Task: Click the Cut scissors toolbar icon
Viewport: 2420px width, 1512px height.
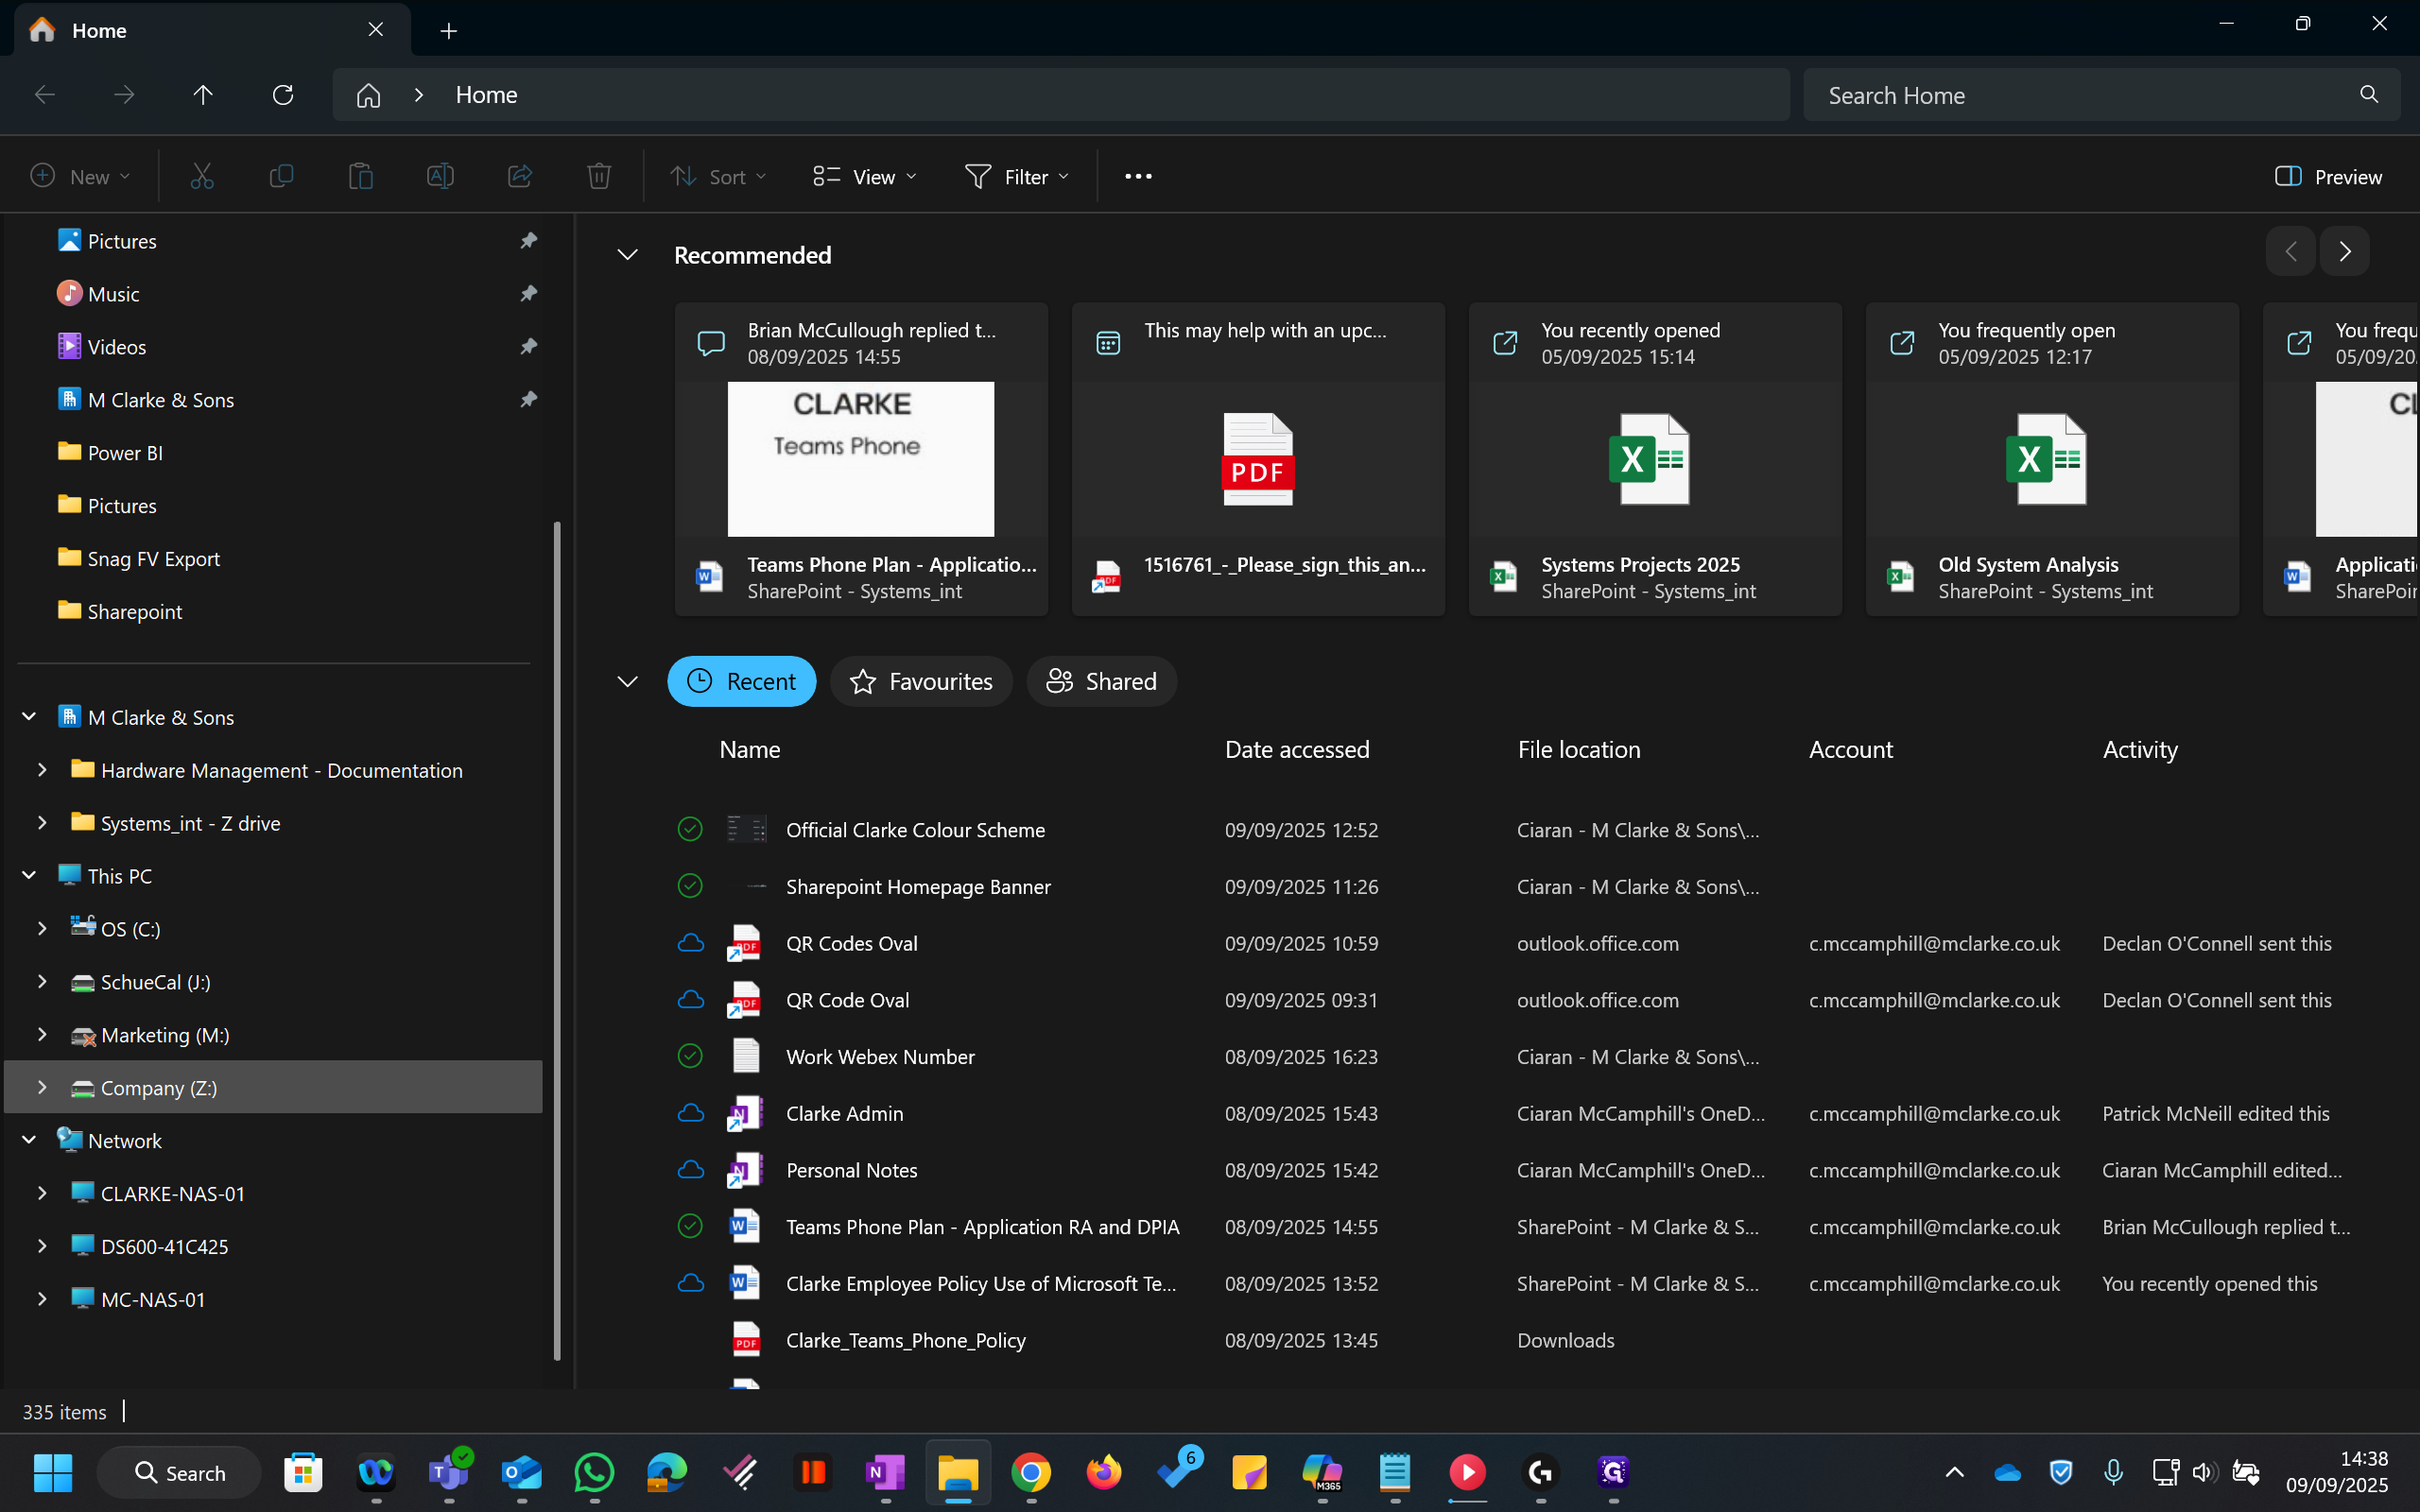Action: 202,177
